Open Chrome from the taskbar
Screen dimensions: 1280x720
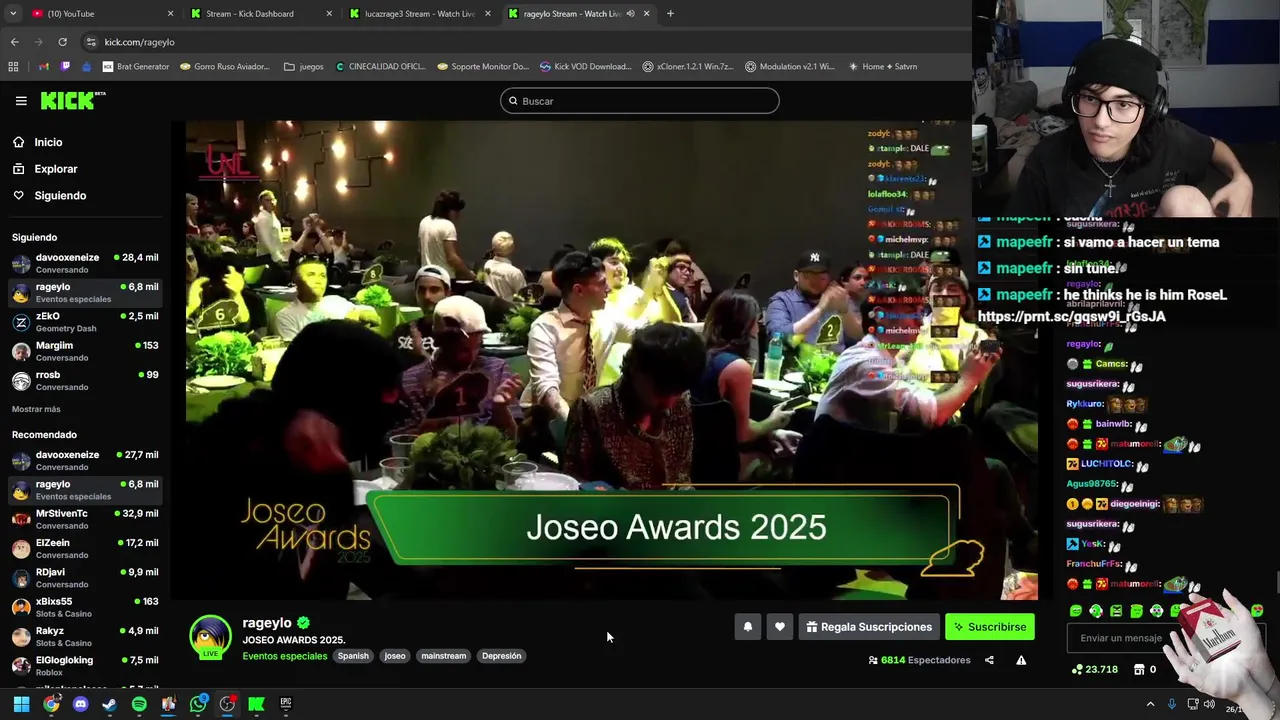click(x=51, y=704)
